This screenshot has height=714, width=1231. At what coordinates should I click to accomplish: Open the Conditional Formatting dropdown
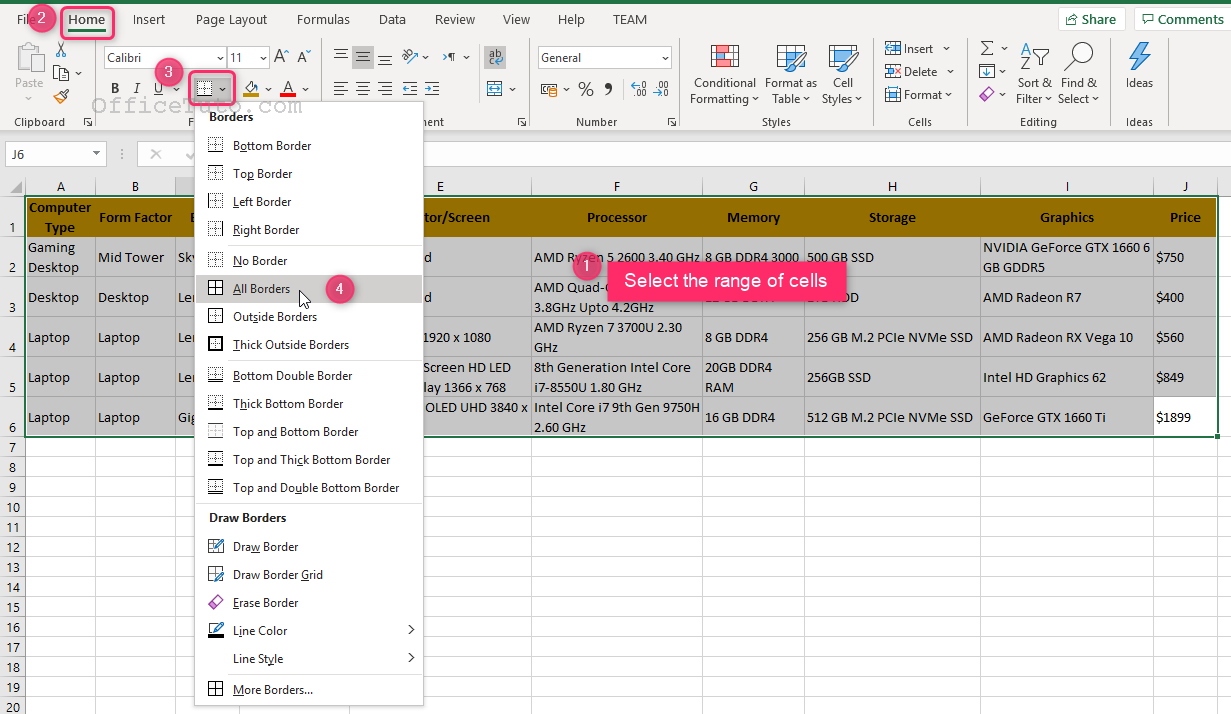[725, 74]
